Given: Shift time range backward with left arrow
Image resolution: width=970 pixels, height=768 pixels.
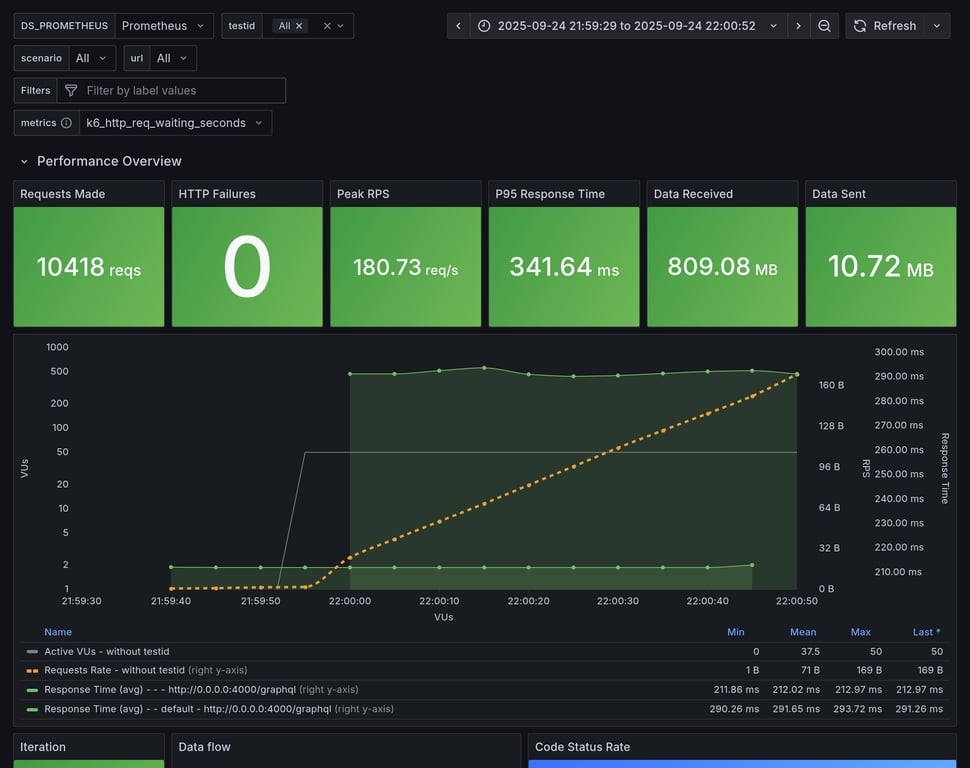Looking at the screenshot, I should [458, 26].
